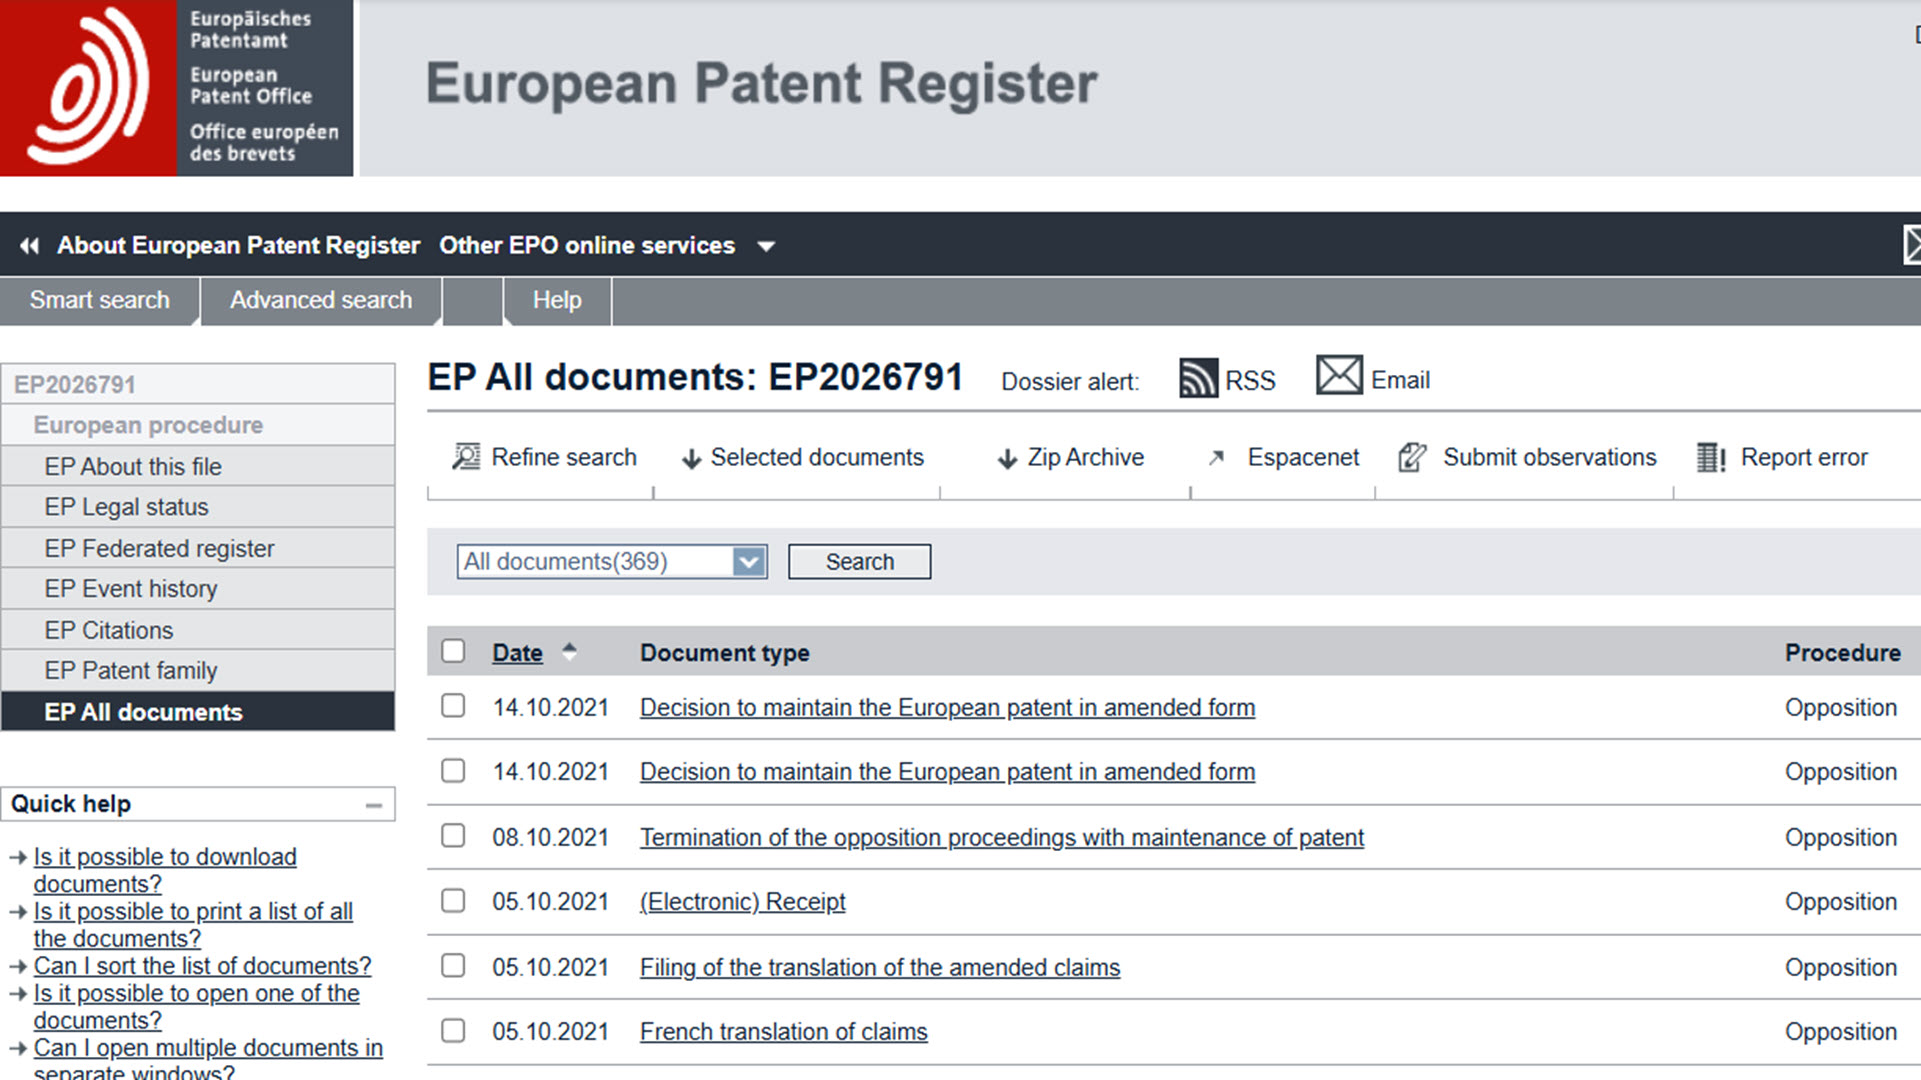Viewport: 1921px width, 1080px height.
Task: Click the Espacenet external link arrow icon
Action: (1216, 458)
